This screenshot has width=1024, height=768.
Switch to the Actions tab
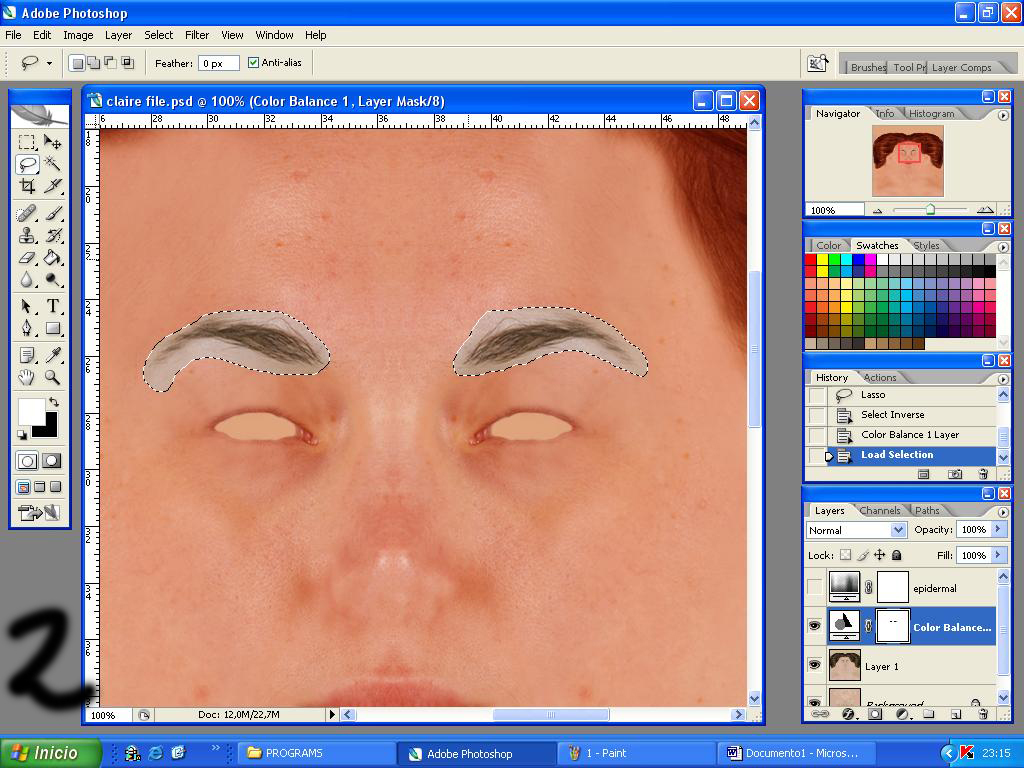[x=880, y=377]
